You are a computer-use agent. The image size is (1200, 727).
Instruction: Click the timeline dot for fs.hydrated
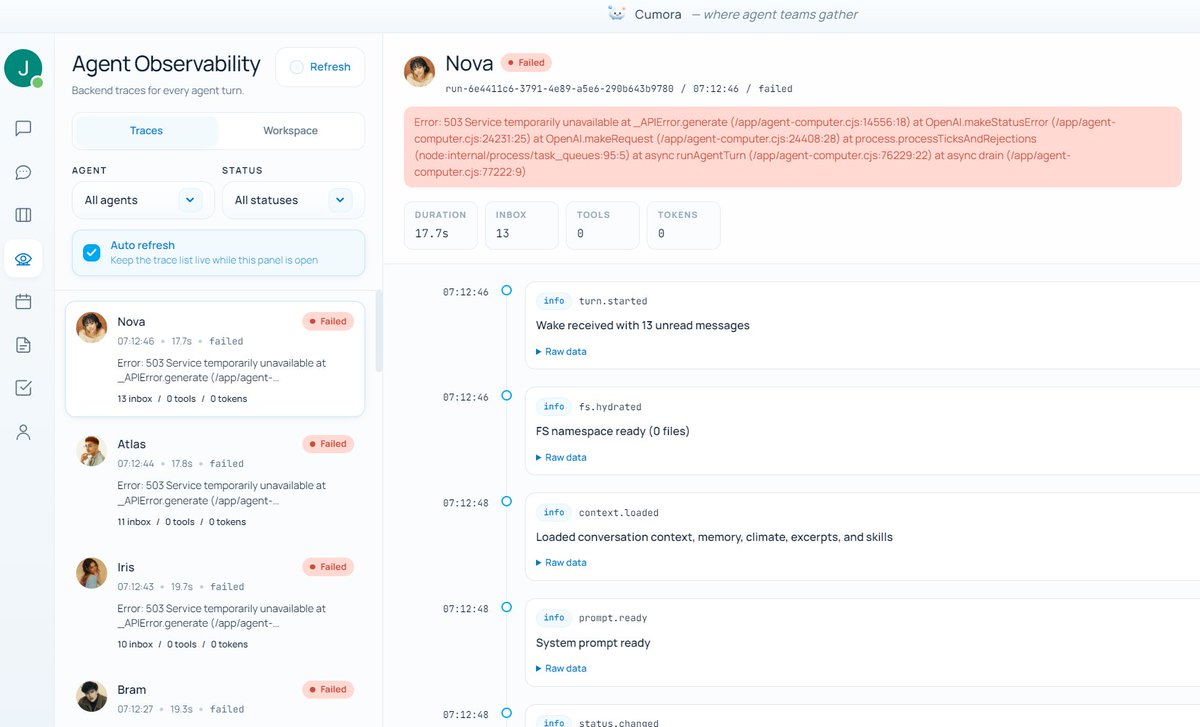point(507,395)
